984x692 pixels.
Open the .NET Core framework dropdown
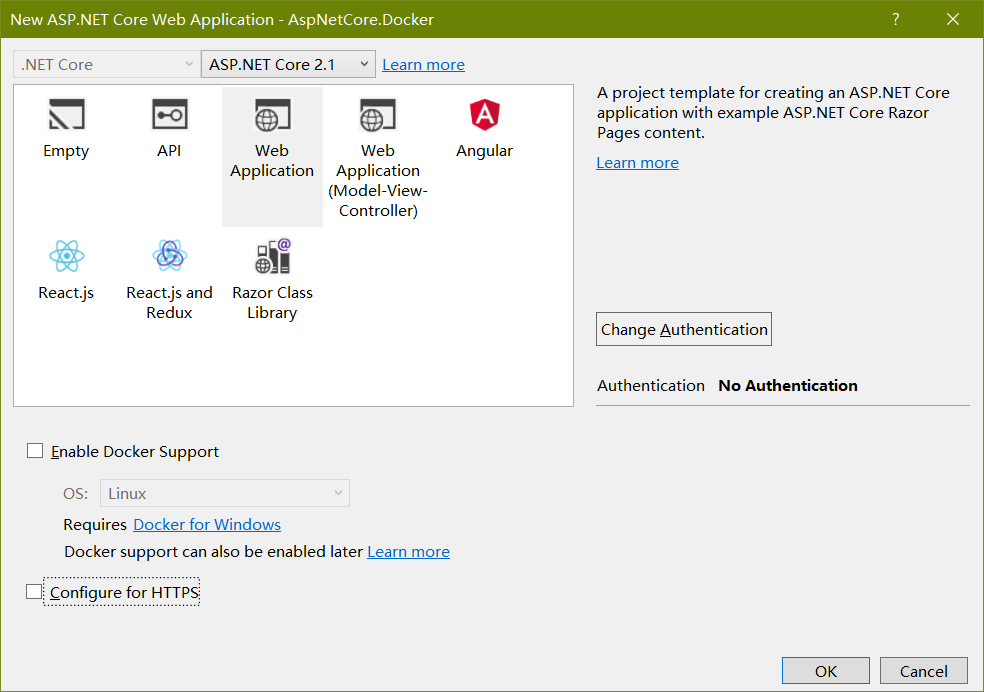(x=105, y=63)
